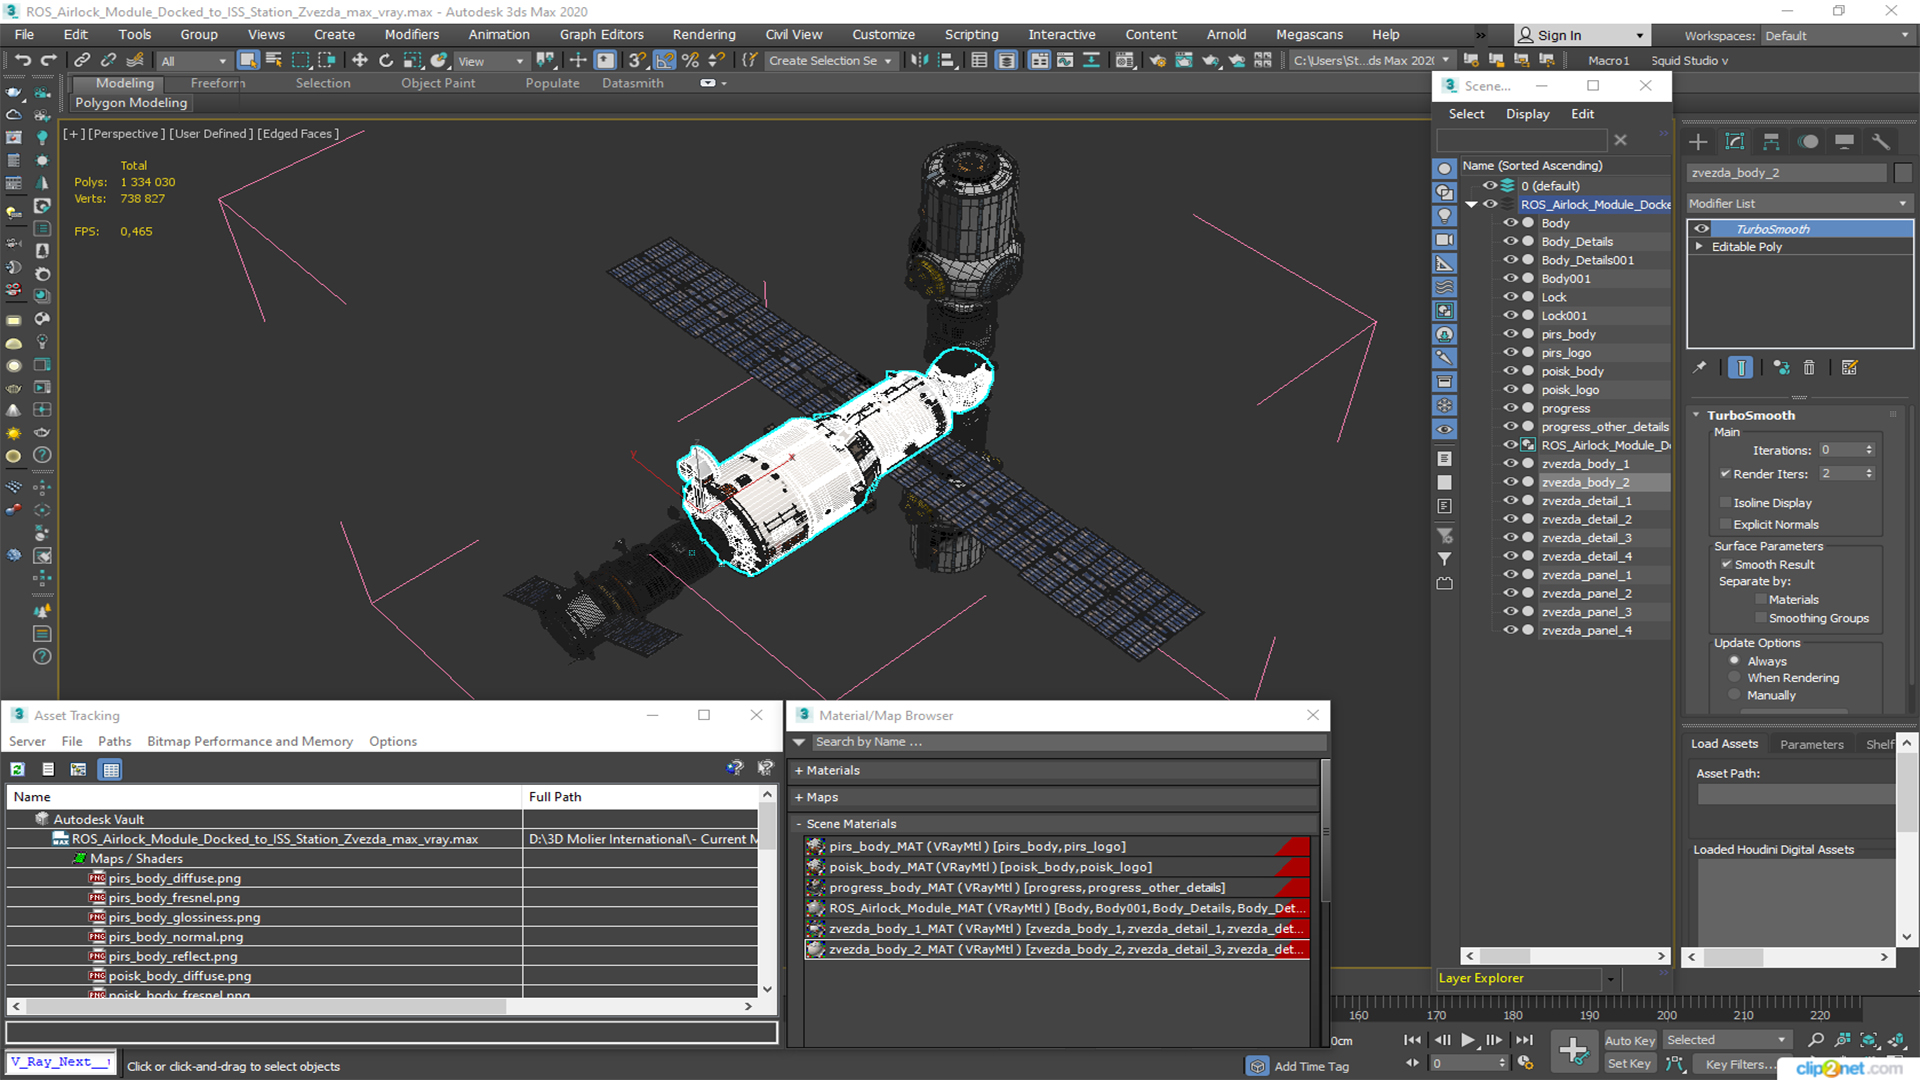Open the Graph Editors menu
Viewport: 1920px width, 1080px height.
(601, 34)
